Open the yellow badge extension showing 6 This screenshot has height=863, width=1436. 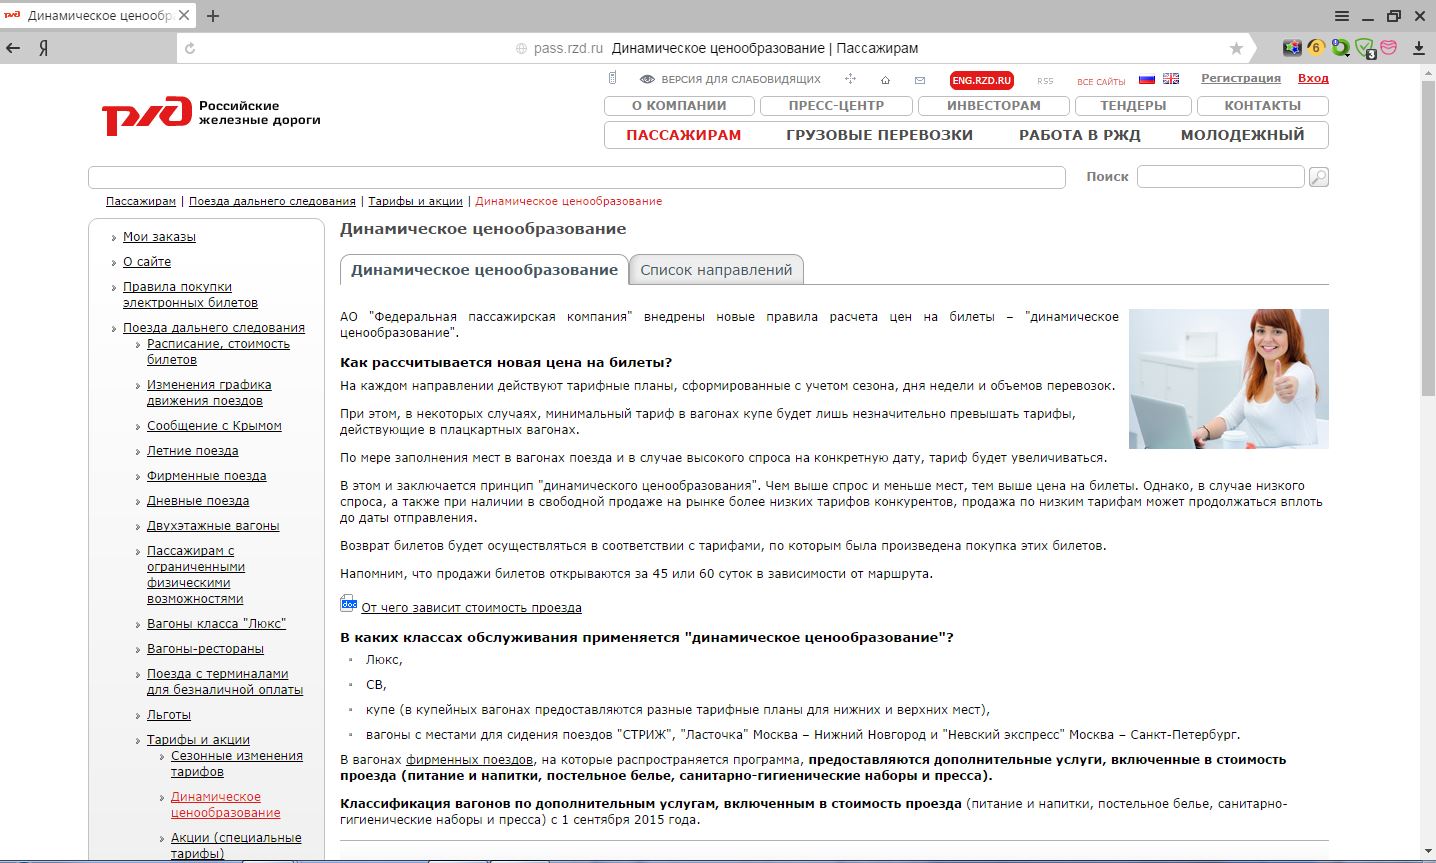point(1316,47)
